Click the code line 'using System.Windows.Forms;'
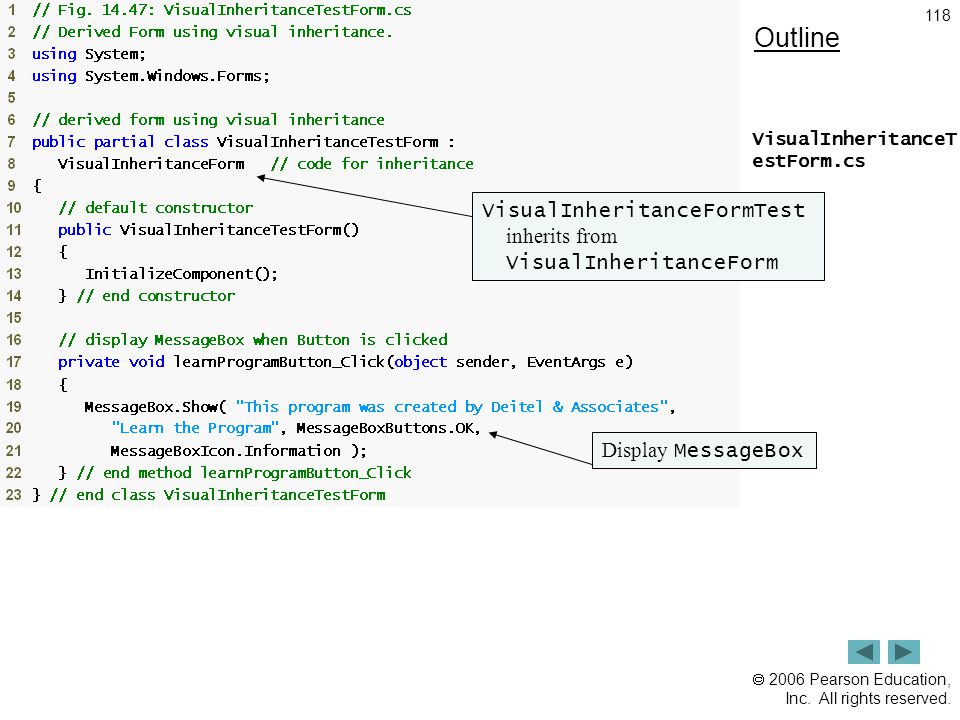The height and width of the screenshot is (720, 960). 151,76
